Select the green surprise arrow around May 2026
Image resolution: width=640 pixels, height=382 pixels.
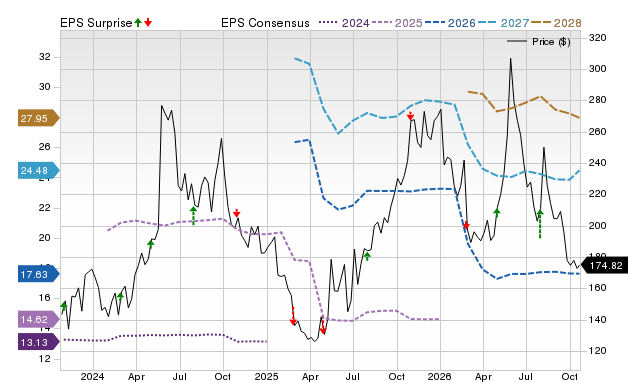[497, 212]
